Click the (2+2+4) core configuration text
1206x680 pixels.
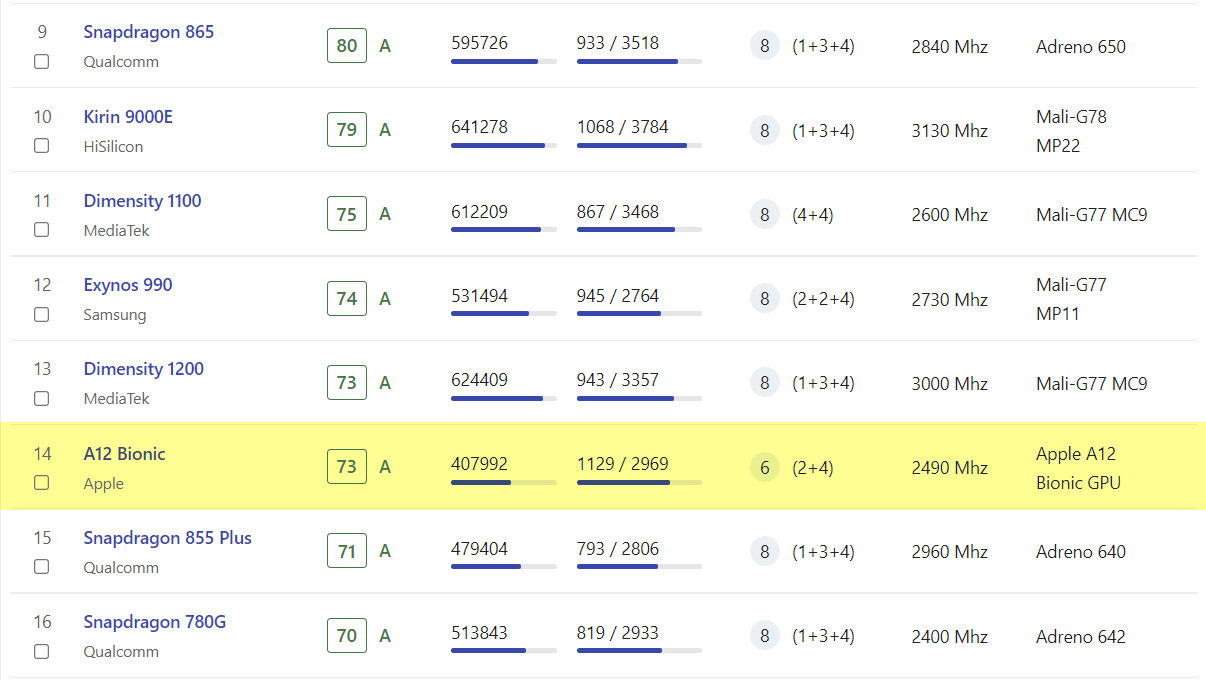tap(824, 299)
